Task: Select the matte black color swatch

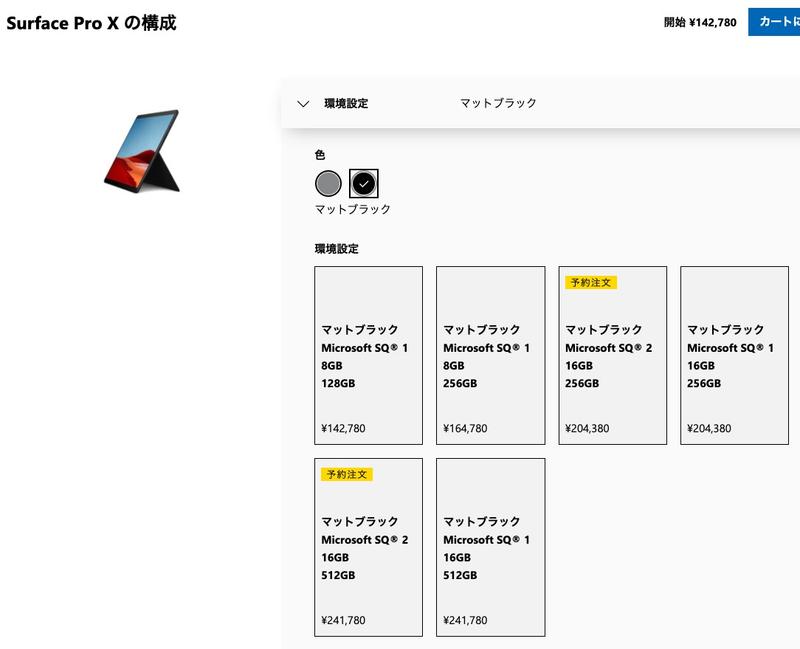Action: point(364,184)
